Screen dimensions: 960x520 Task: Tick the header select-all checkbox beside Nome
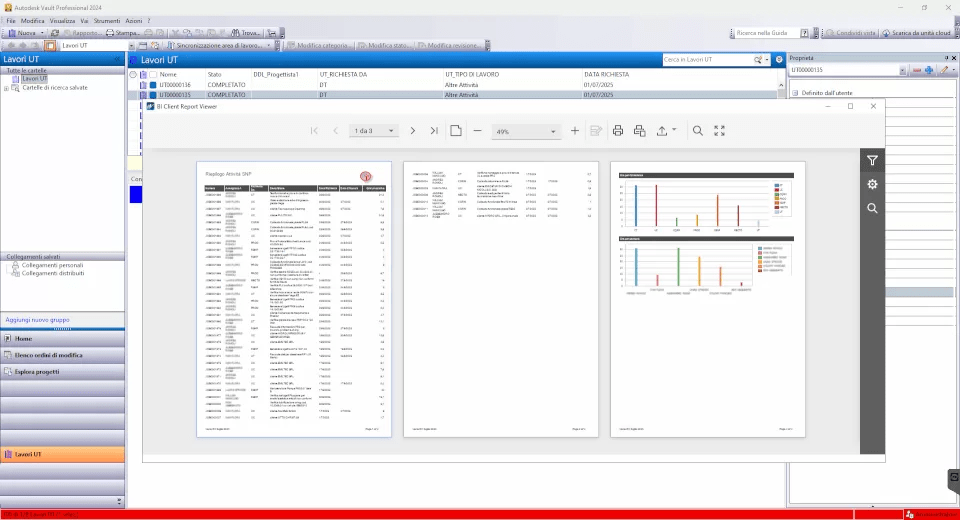(x=153, y=75)
